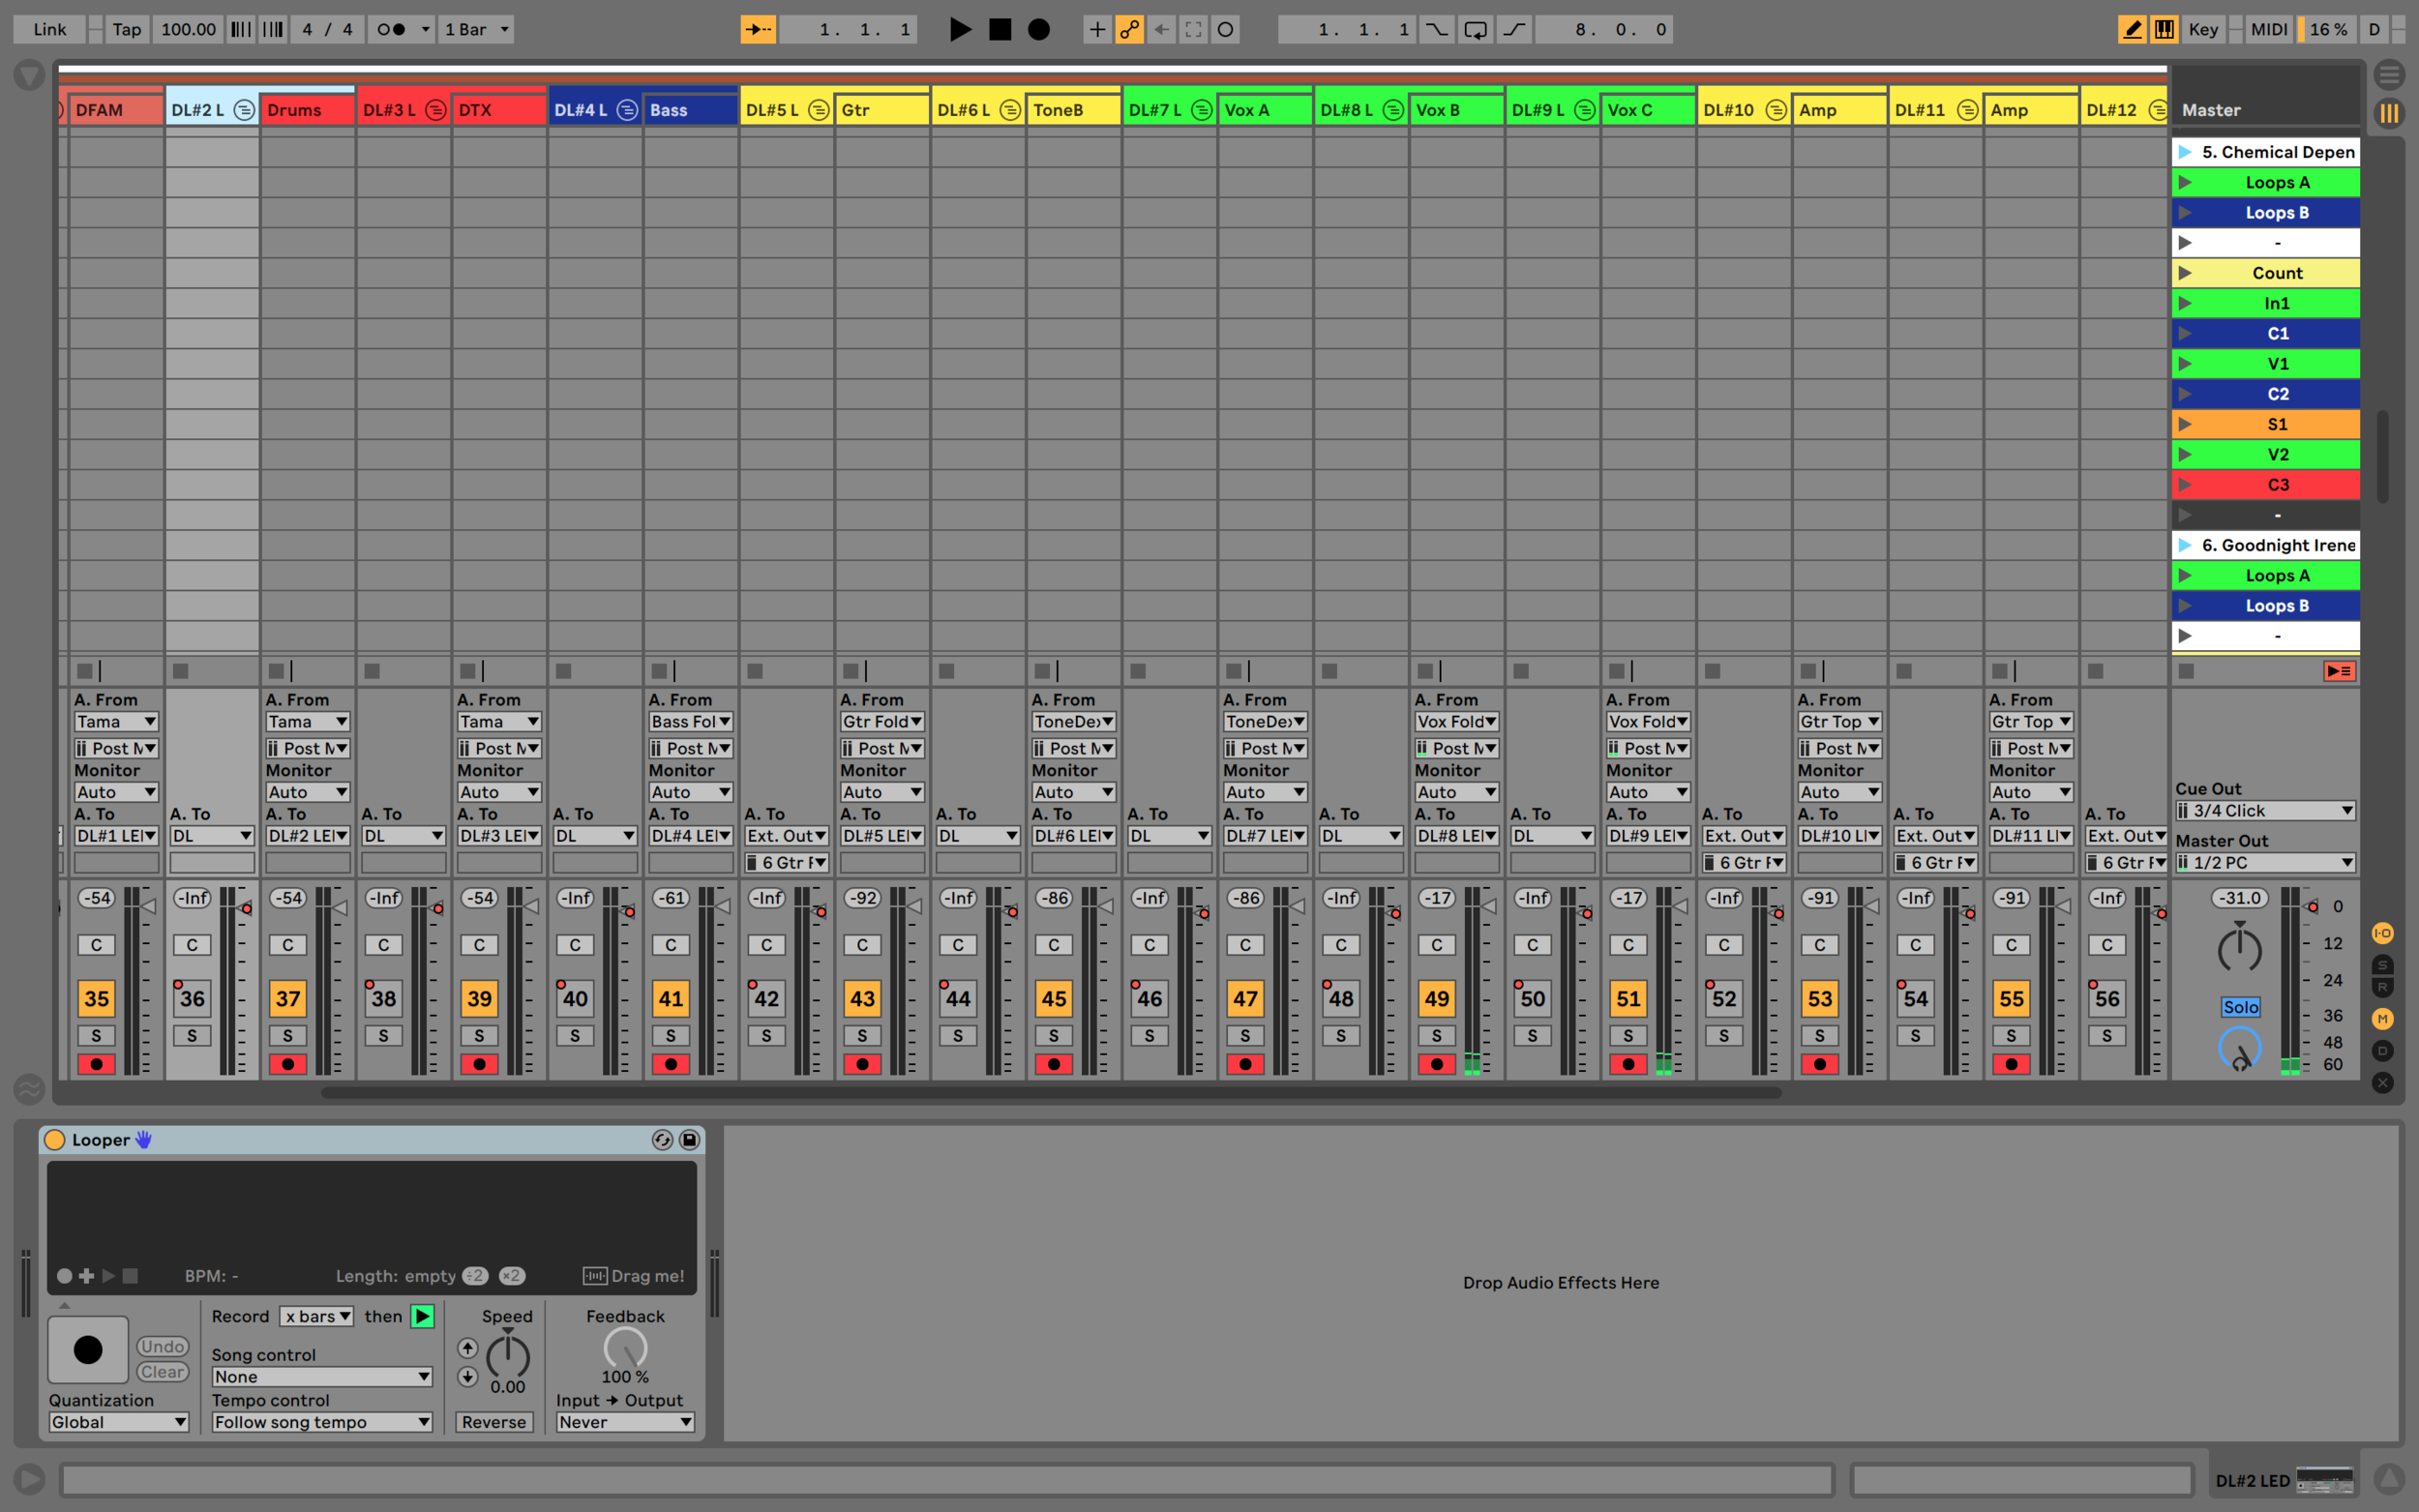
Task: Toggle Draw Mode pencil
Action: [x=2132, y=29]
